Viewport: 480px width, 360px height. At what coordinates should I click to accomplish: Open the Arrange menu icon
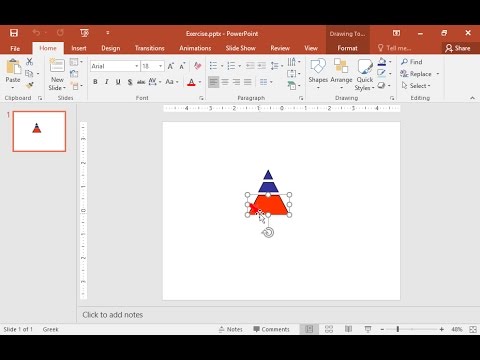click(x=341, y=74)
